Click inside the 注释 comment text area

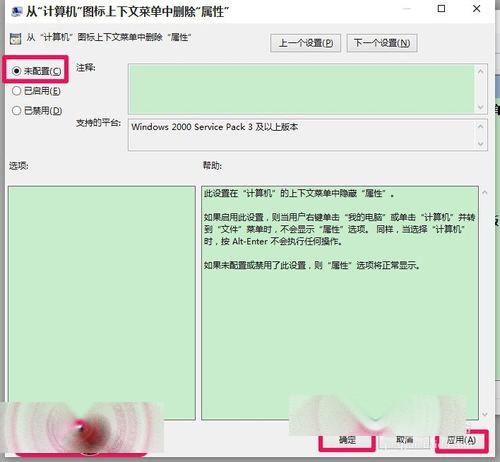(301, 89)
